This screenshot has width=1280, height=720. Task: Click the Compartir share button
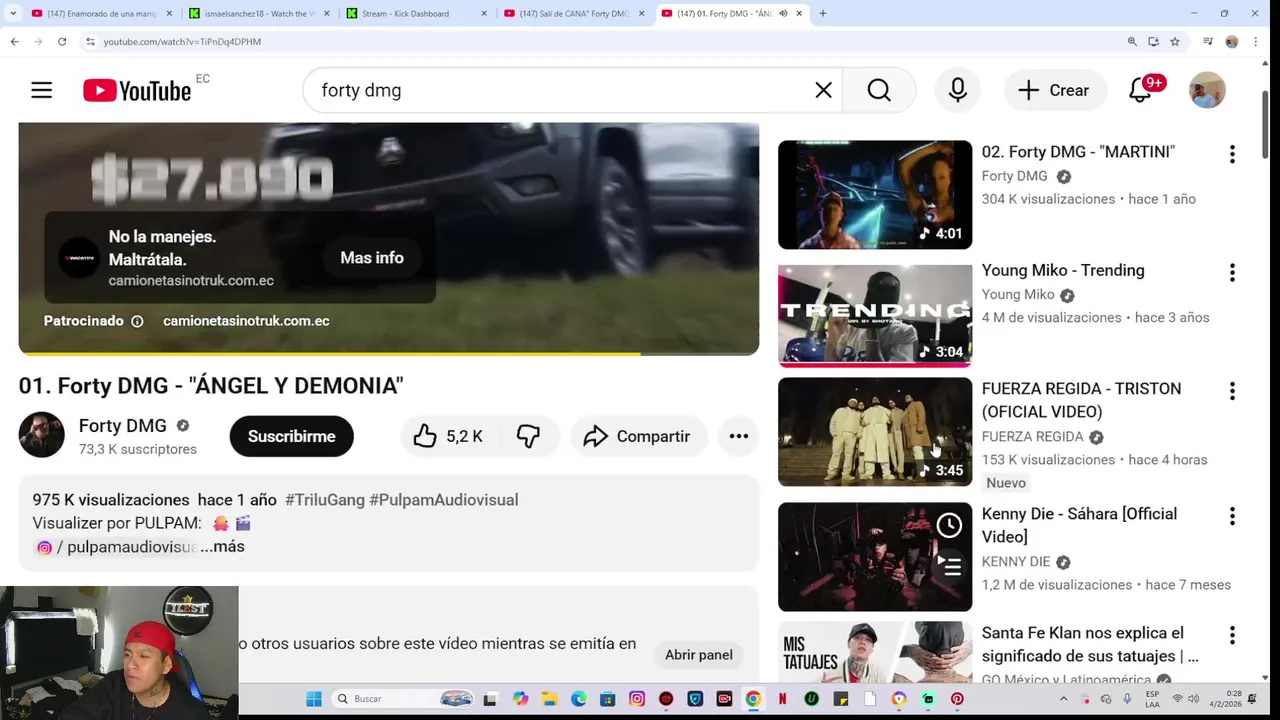[637, 436]
